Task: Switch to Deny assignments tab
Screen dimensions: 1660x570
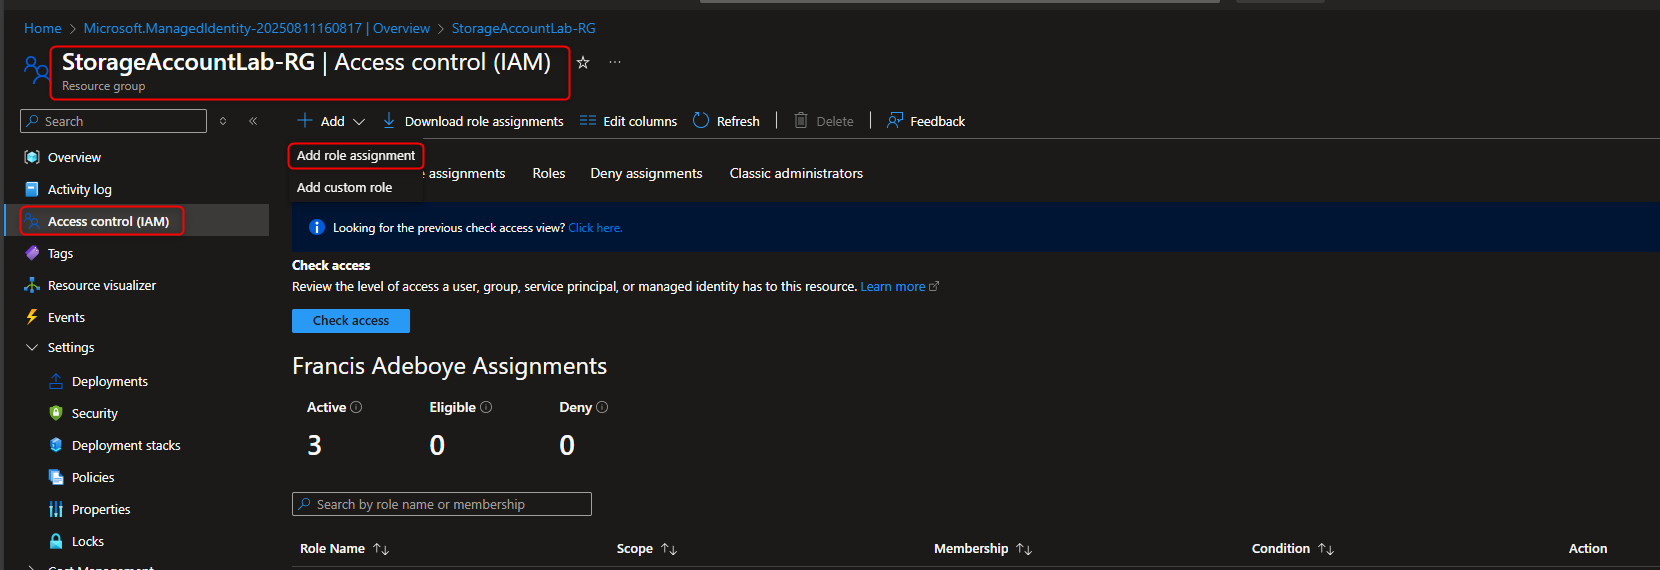Action: pos(646,173)
